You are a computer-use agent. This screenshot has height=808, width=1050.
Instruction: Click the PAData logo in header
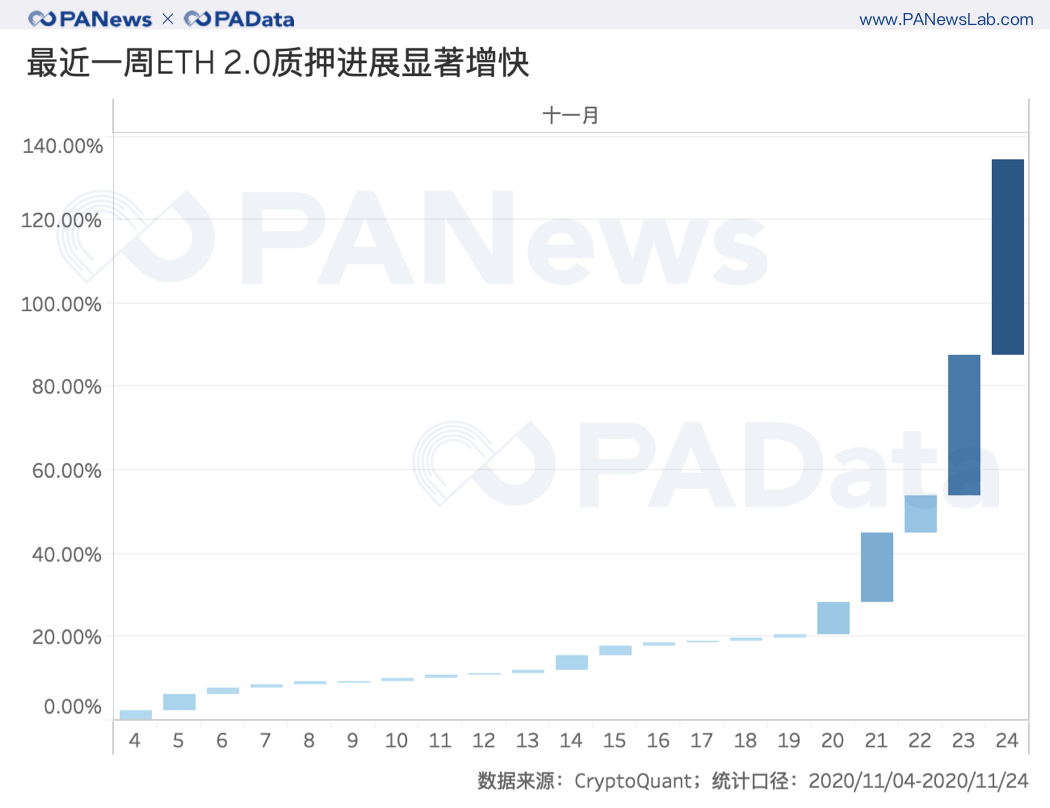pyautogui.click(x=239, y=19)
